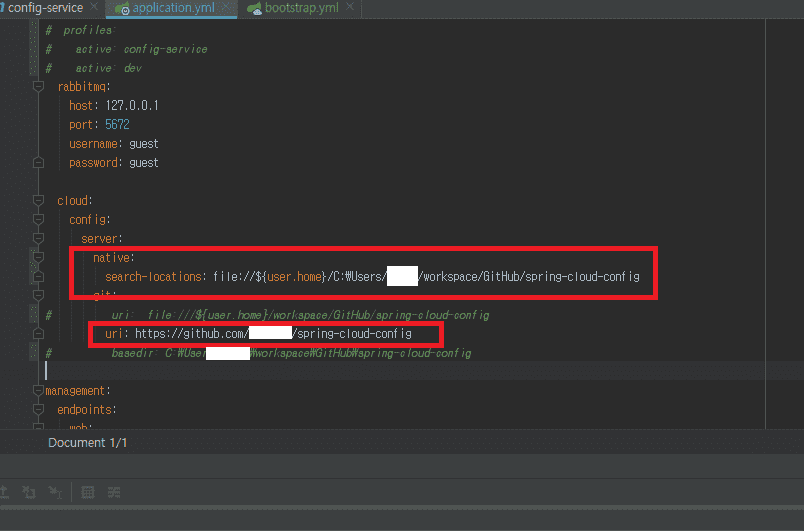Click fold end marker beside password line
Screen dimensions: 804x531
(38, 162)
